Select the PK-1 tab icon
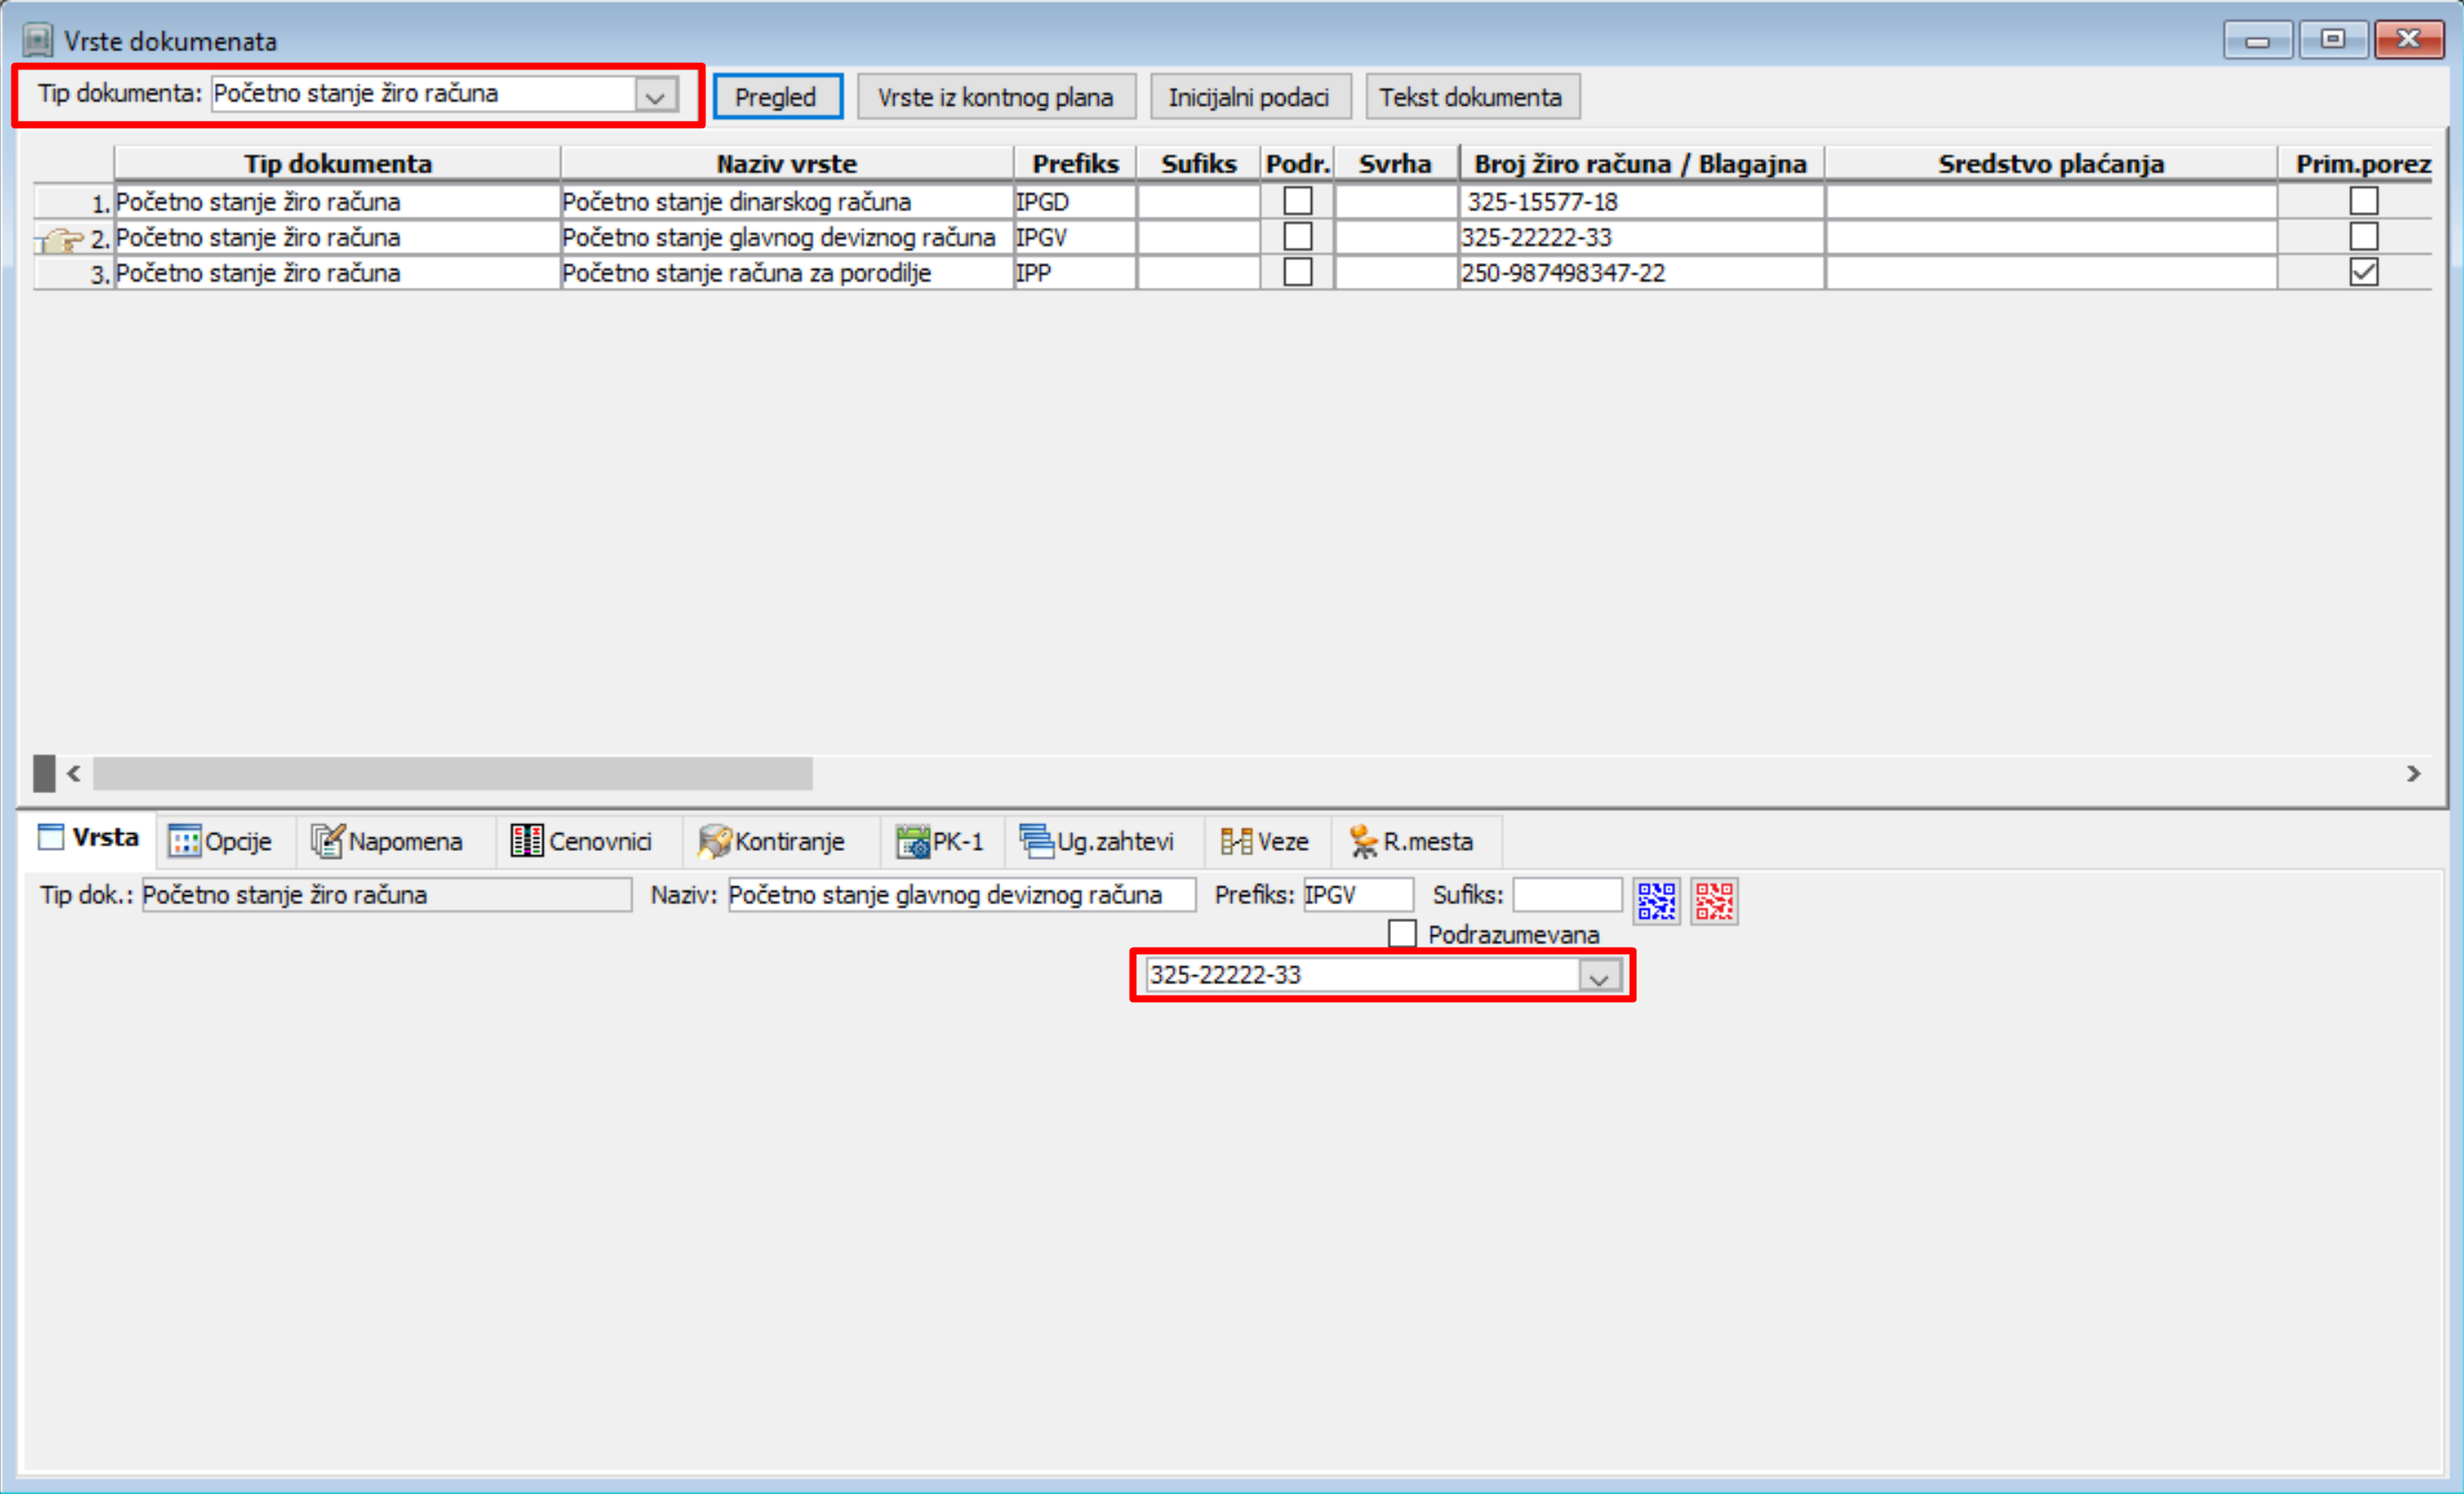The image size is (2464, 1494). 912,841
